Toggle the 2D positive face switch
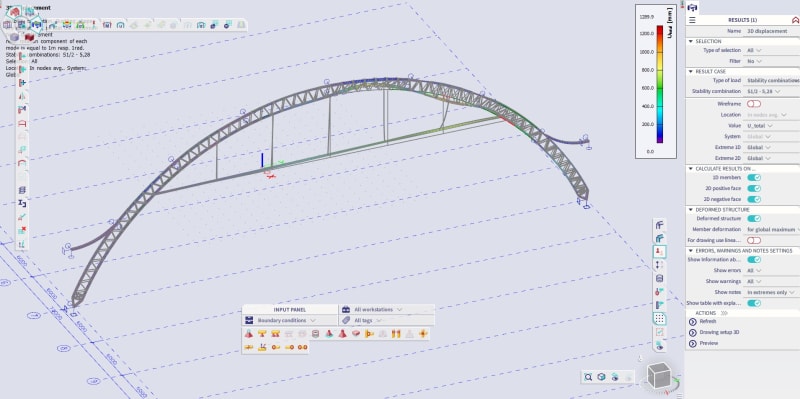800x399 pixels. (x=754, y=188)
